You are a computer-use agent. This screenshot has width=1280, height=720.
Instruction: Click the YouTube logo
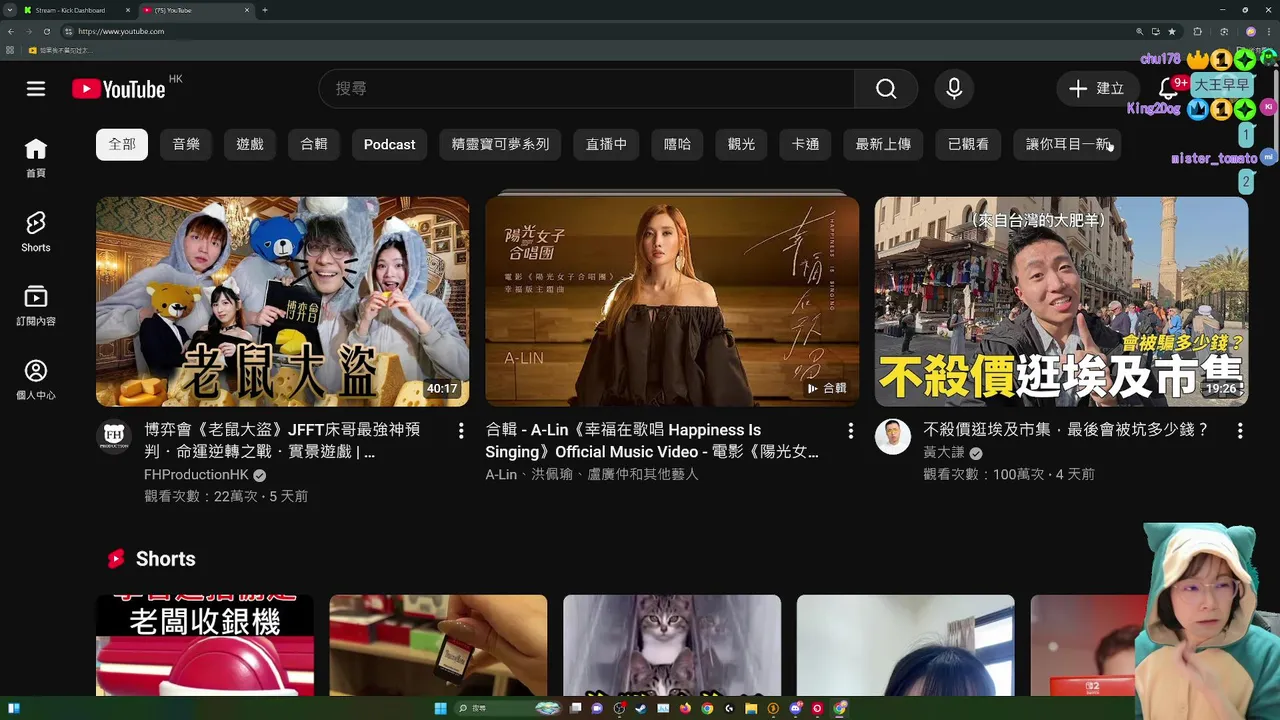point(118,89)
